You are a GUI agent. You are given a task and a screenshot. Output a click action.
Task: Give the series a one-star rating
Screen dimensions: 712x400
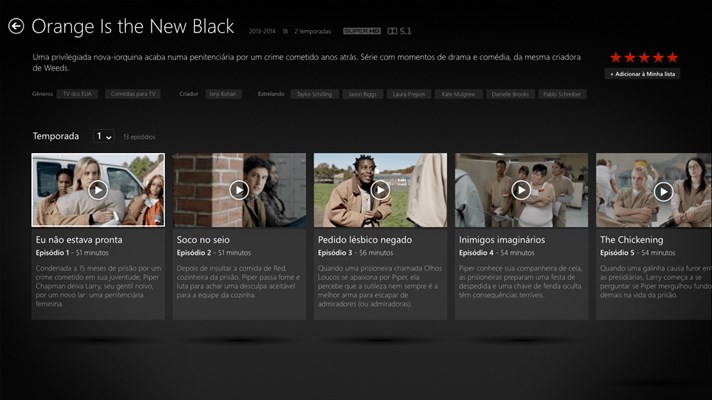[x=616, y=58]
